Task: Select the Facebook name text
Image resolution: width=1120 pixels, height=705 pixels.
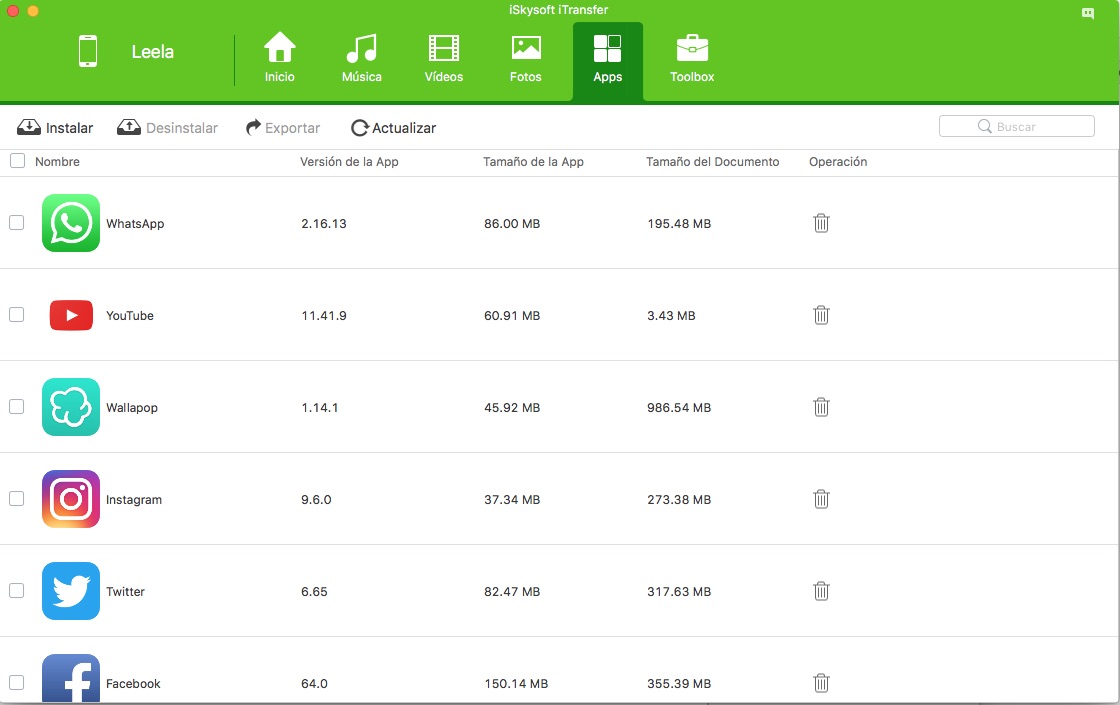Action: tap(133, 684)
